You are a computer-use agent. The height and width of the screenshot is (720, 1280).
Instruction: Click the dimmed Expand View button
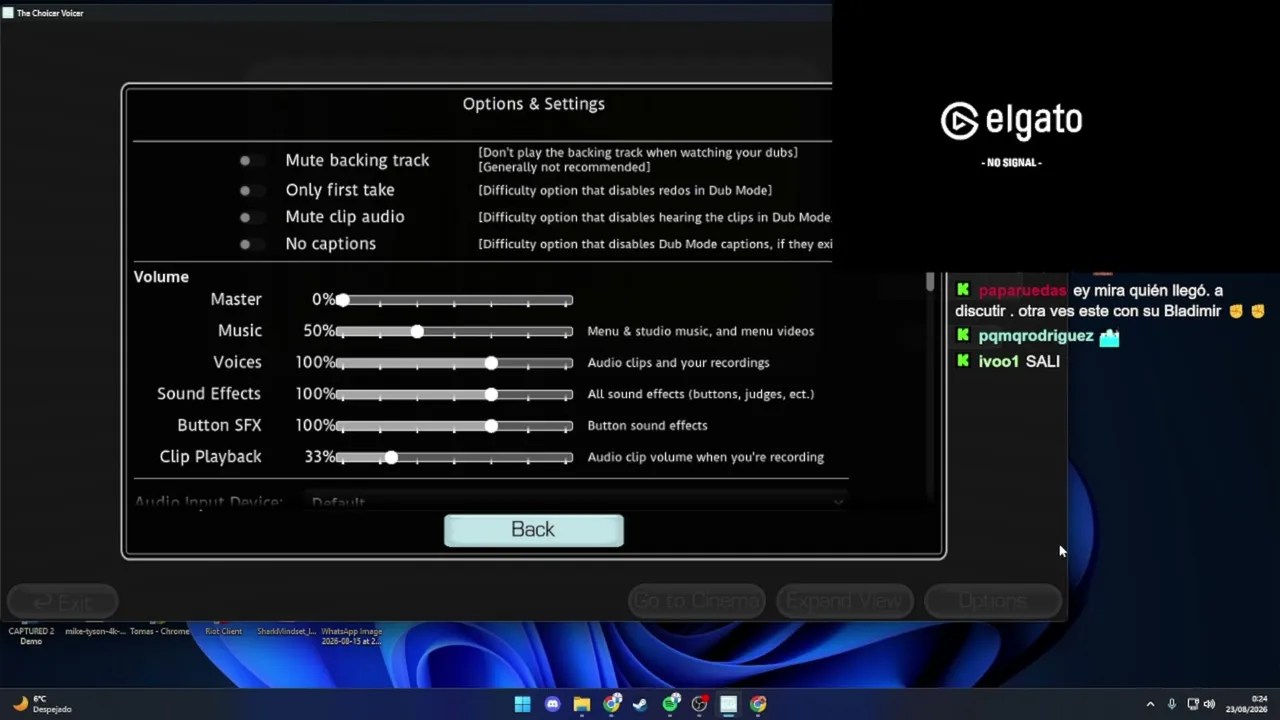point(844,601)
